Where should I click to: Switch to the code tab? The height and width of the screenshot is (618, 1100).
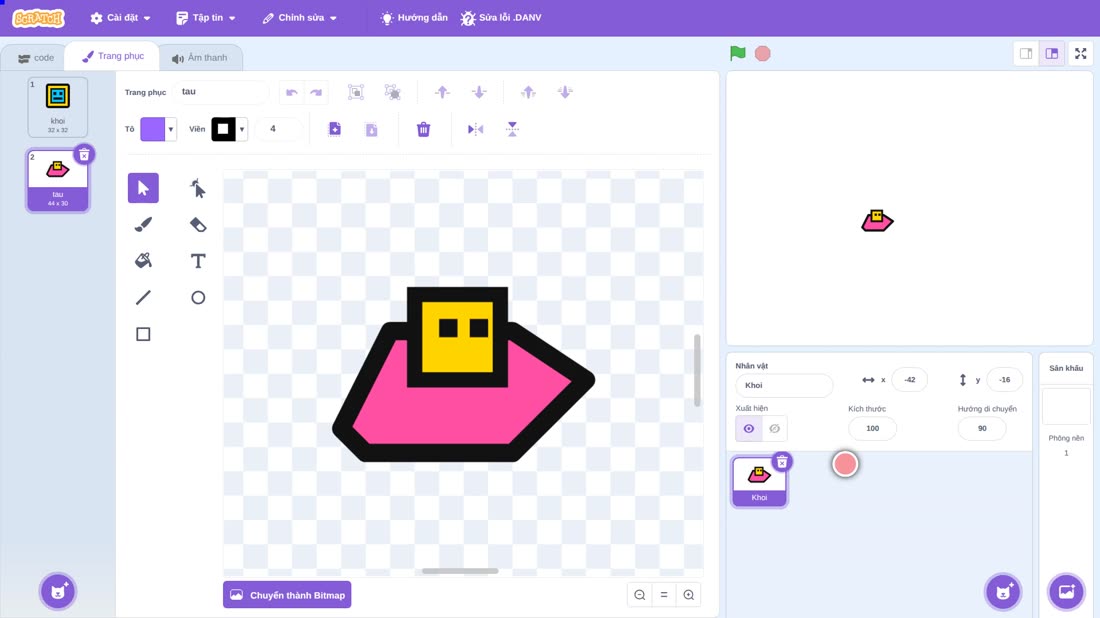pyautogui.click(x=35, y=58)
